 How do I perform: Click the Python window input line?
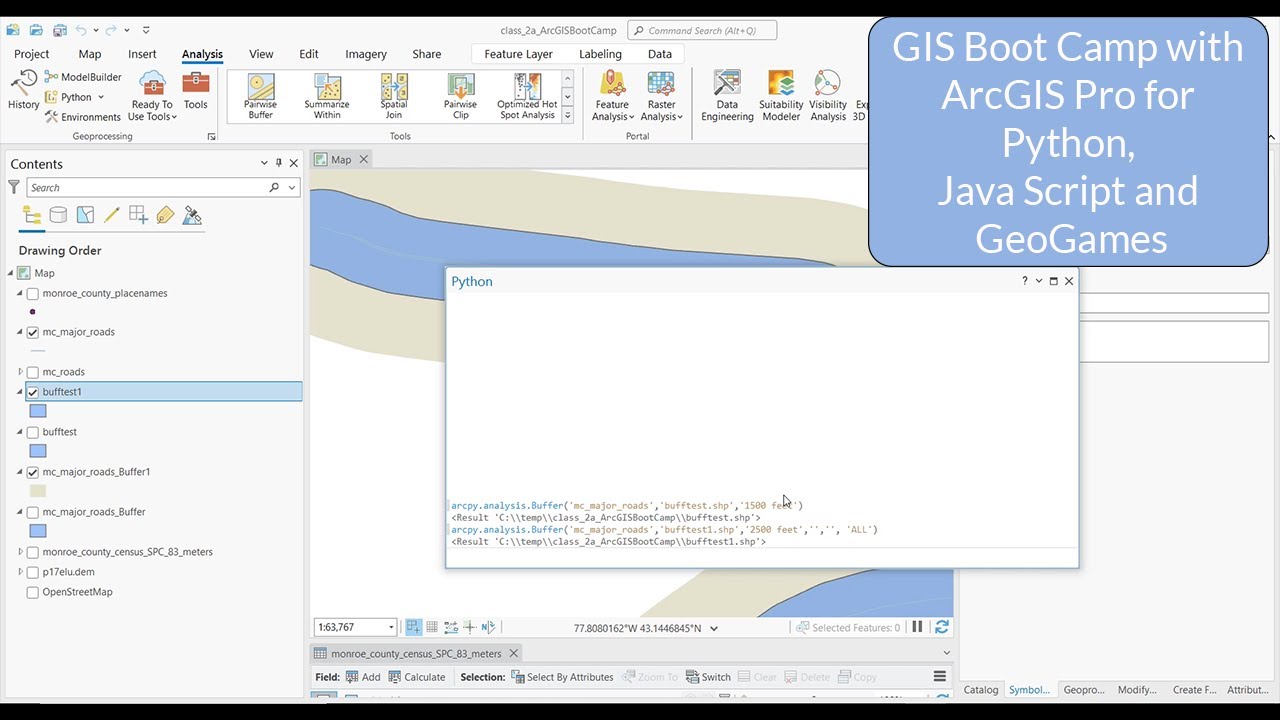(761, 557)
